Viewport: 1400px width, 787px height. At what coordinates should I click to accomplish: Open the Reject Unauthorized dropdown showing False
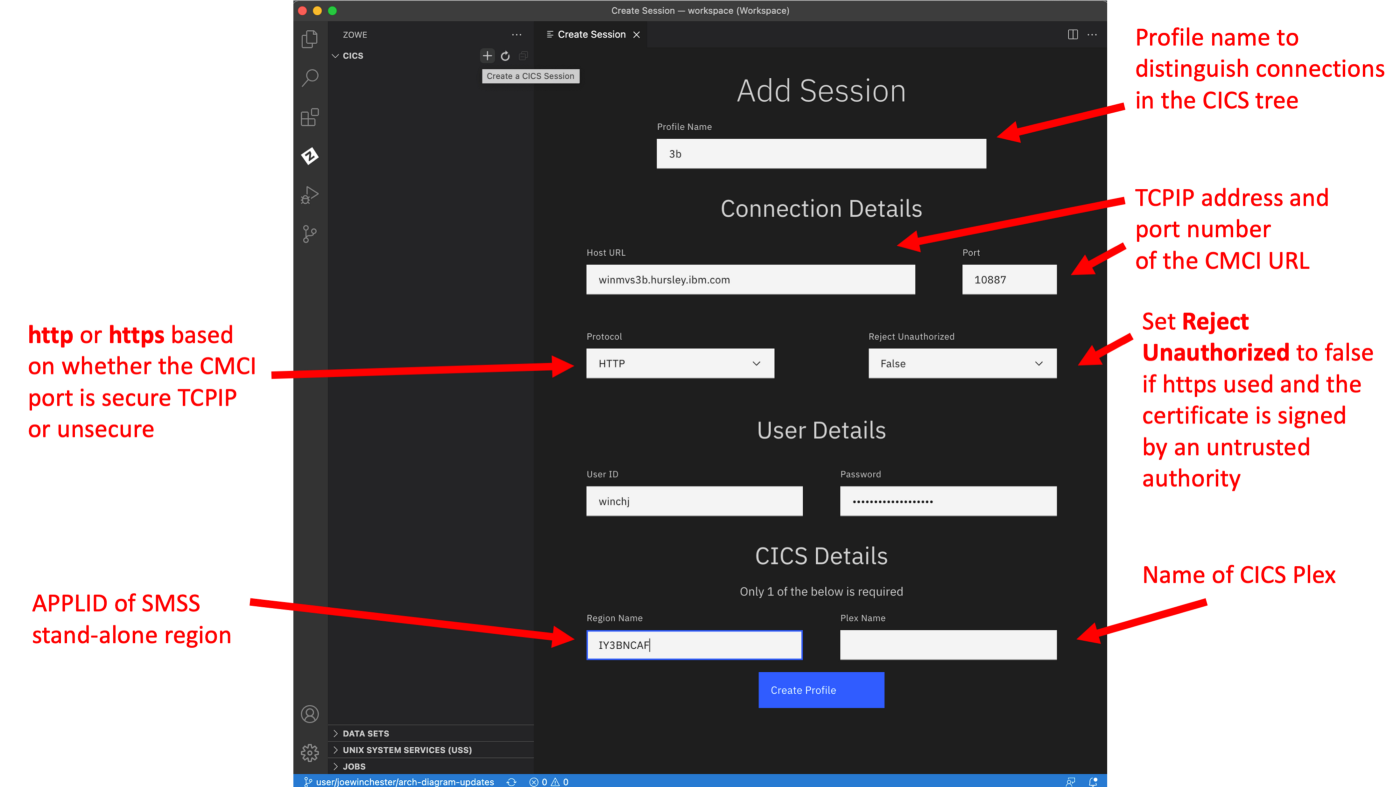click(x=962, y=363)
